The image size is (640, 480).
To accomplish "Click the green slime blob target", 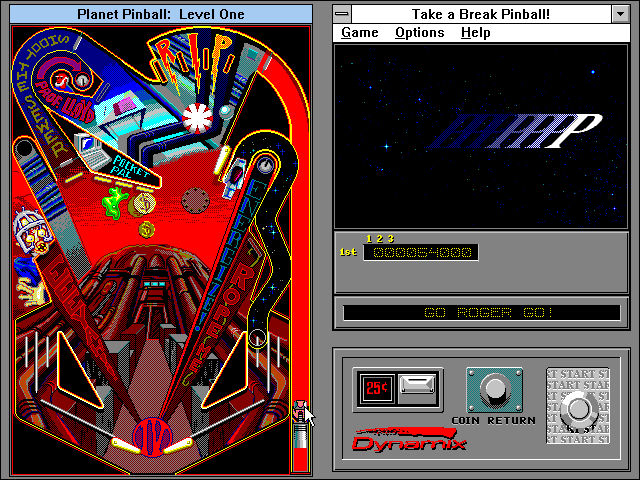I will [x=114, y=203].
